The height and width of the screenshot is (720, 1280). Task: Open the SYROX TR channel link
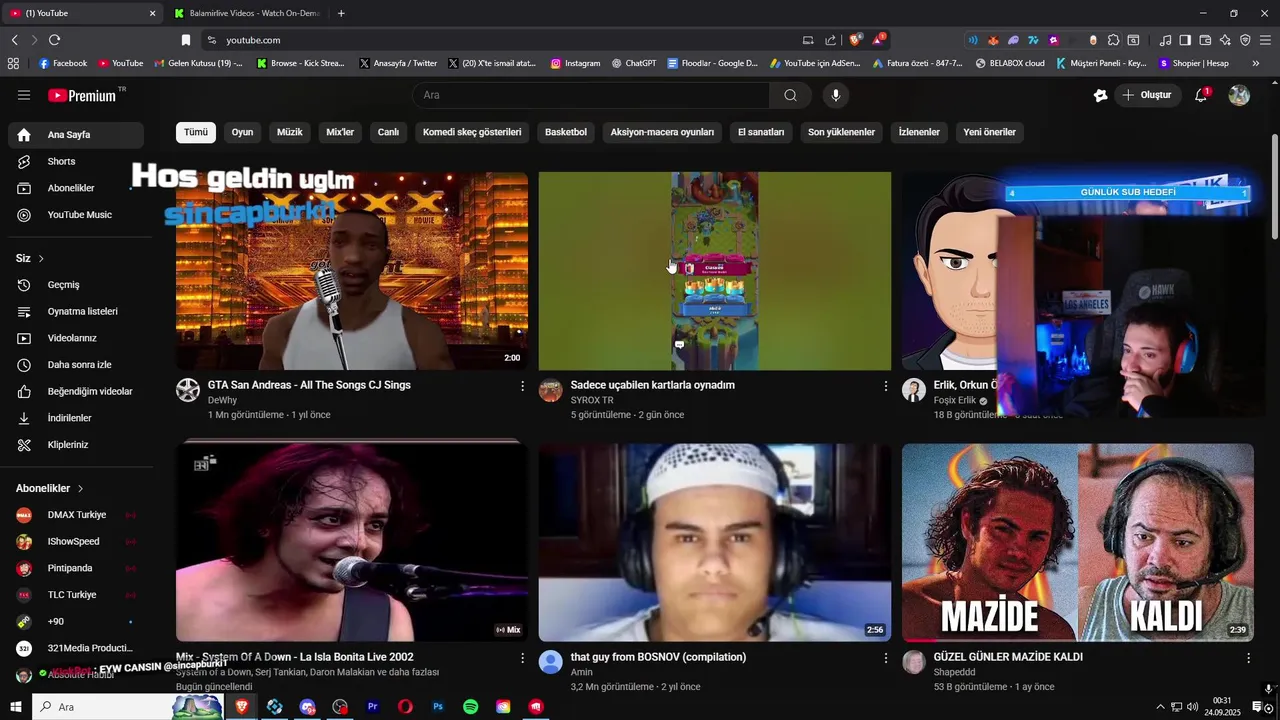[592, 400]
